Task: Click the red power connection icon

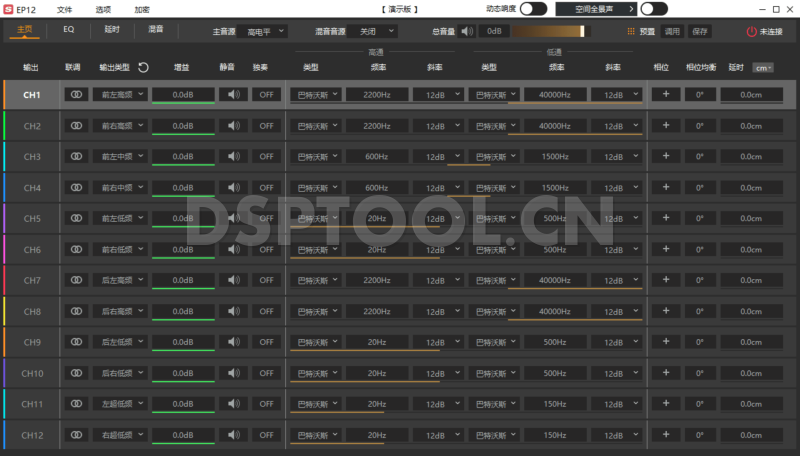Action: (751, 32)
